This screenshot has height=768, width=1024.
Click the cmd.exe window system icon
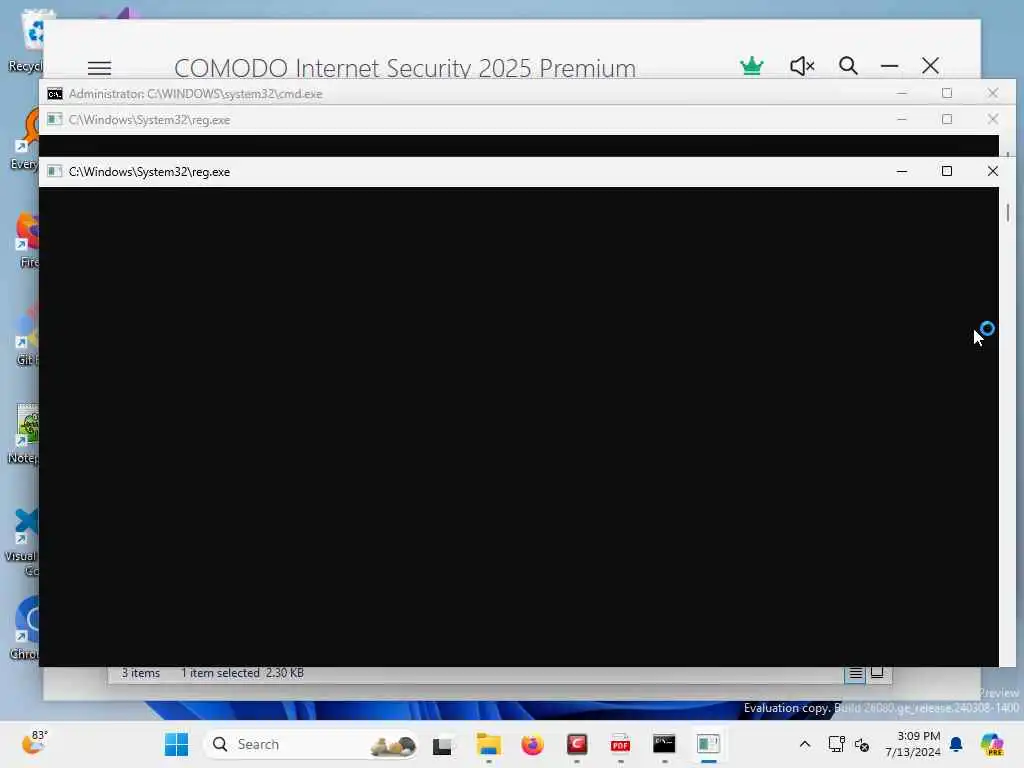[55, 94]
